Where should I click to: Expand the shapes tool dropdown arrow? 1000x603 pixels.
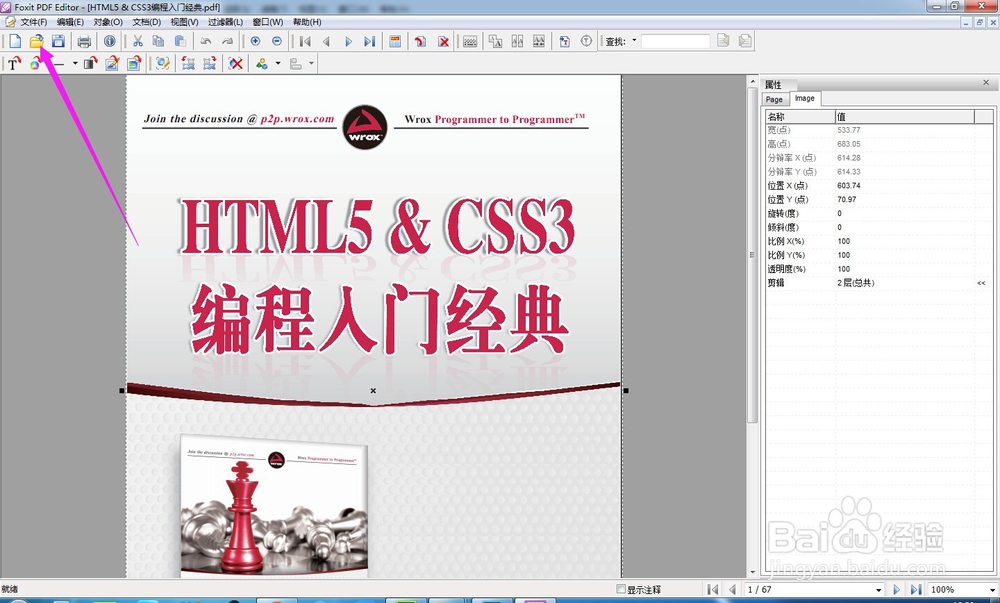[x=277, y=63]
